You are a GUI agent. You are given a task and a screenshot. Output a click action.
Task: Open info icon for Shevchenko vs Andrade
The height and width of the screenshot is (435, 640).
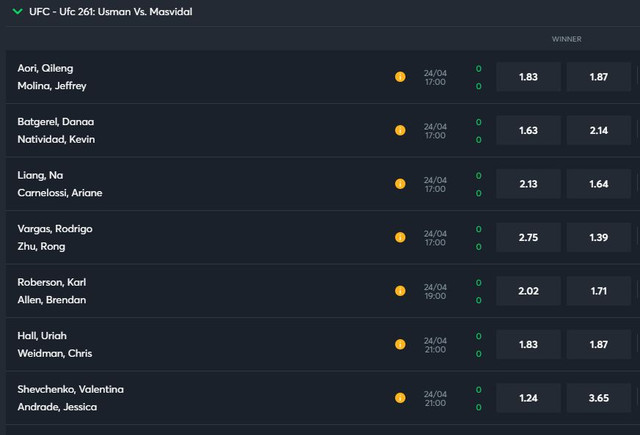[x=400, y=397]
